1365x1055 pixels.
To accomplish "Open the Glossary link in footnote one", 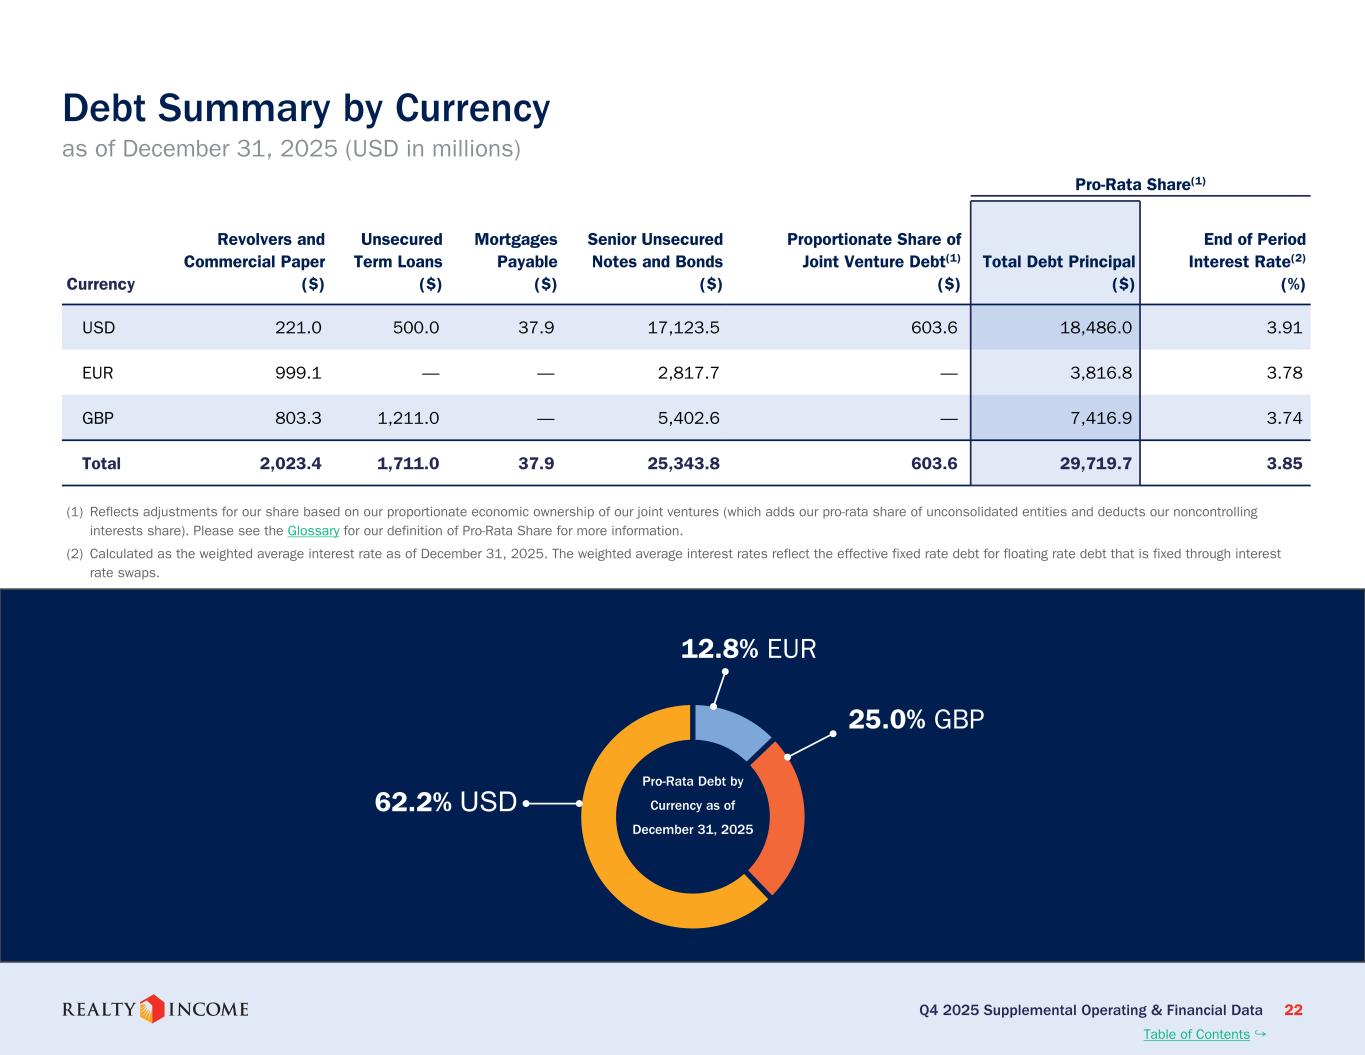I will click(x=313, y=531).
